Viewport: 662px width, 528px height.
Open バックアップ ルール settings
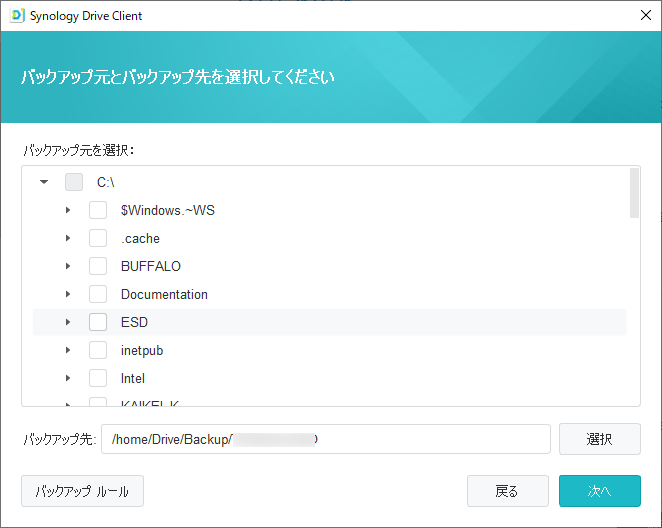82,491
